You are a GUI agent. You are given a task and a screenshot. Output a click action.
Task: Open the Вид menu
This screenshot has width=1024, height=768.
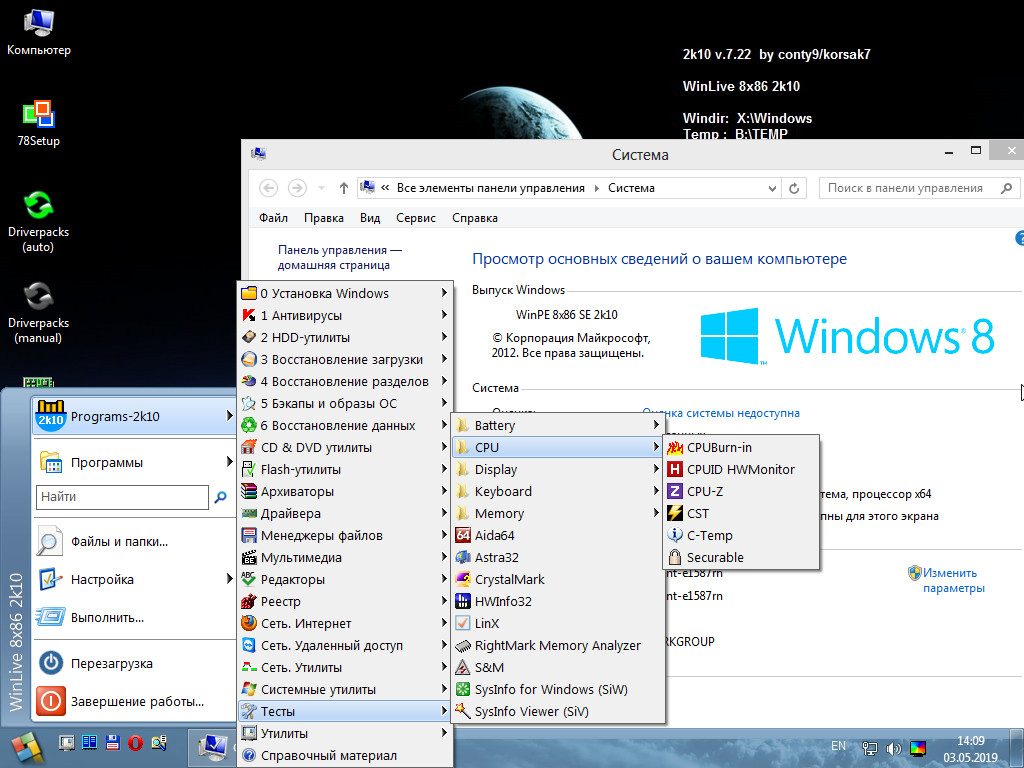coord(370,218)
